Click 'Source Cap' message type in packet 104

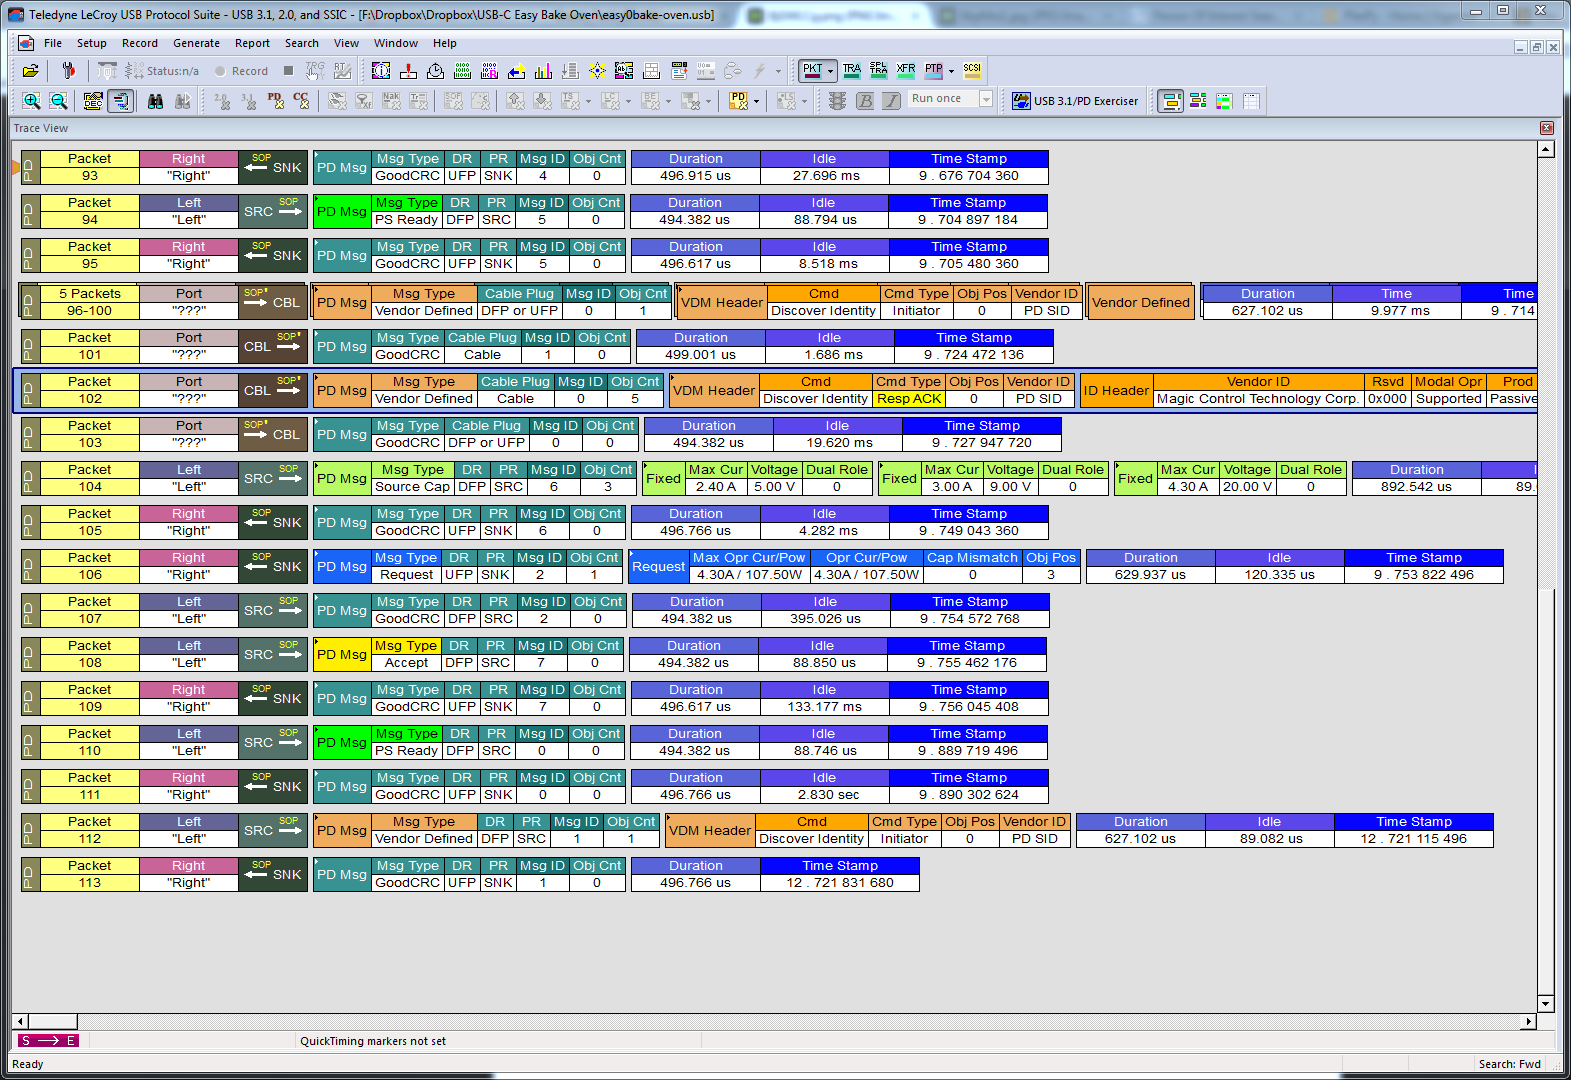click(x=412, y=487)
